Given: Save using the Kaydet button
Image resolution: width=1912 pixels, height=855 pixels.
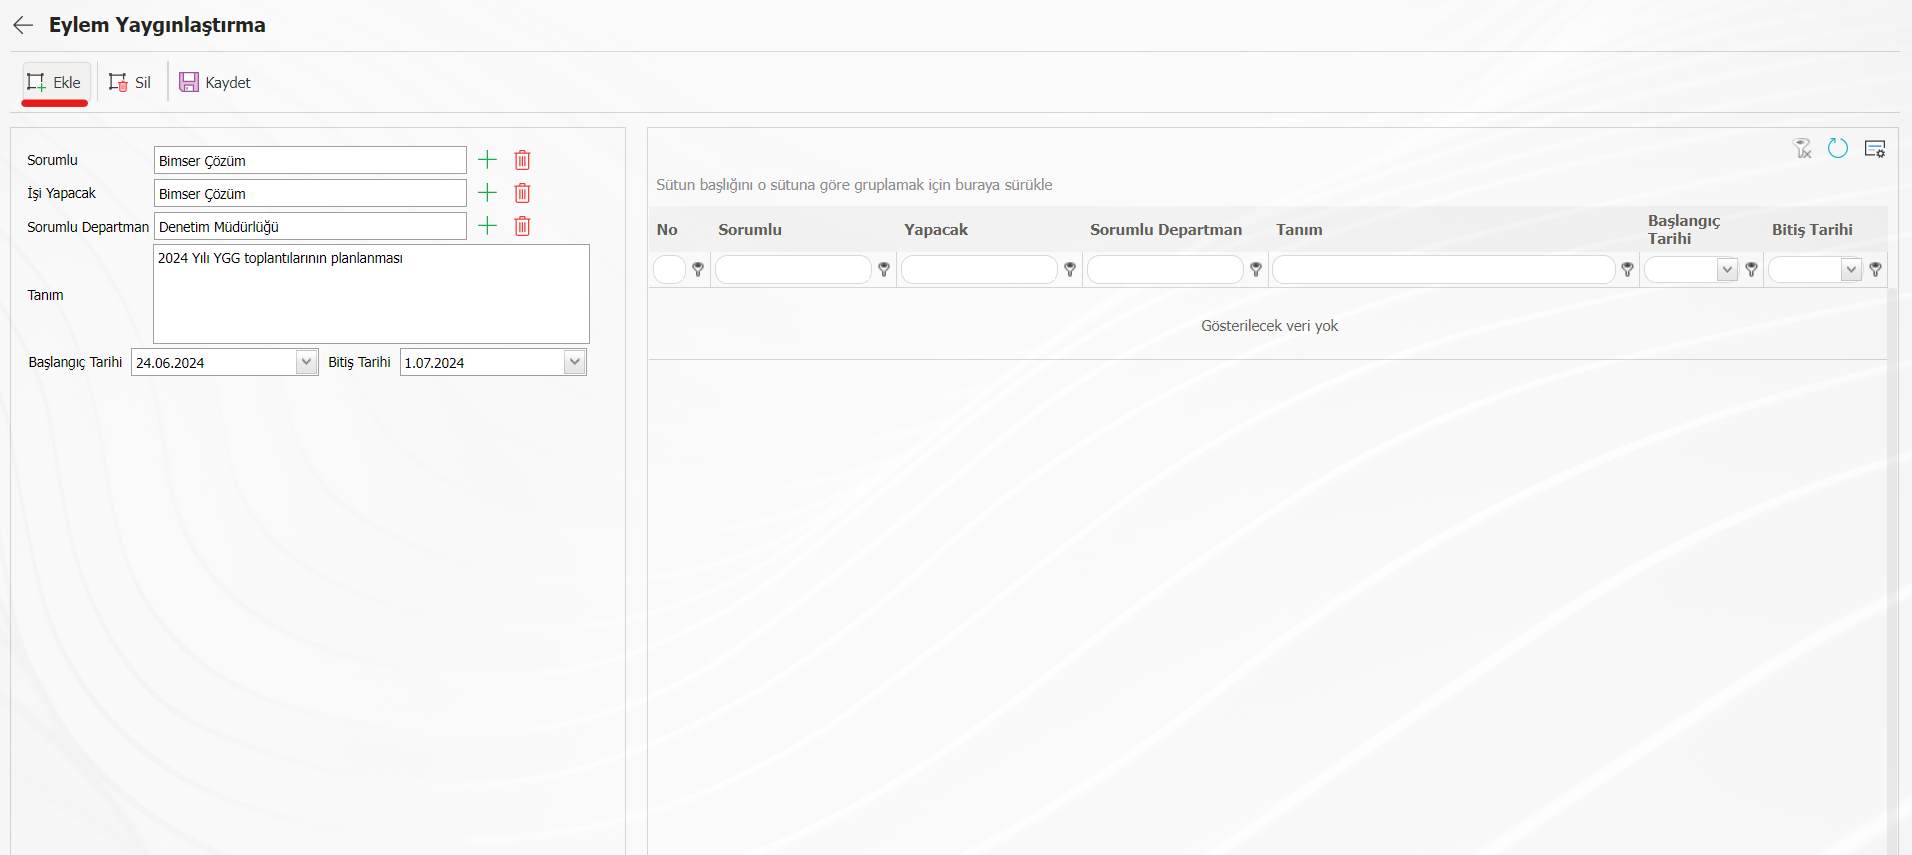Looking at the screenshot, I should pyautogui.click(x=215, y=82).
